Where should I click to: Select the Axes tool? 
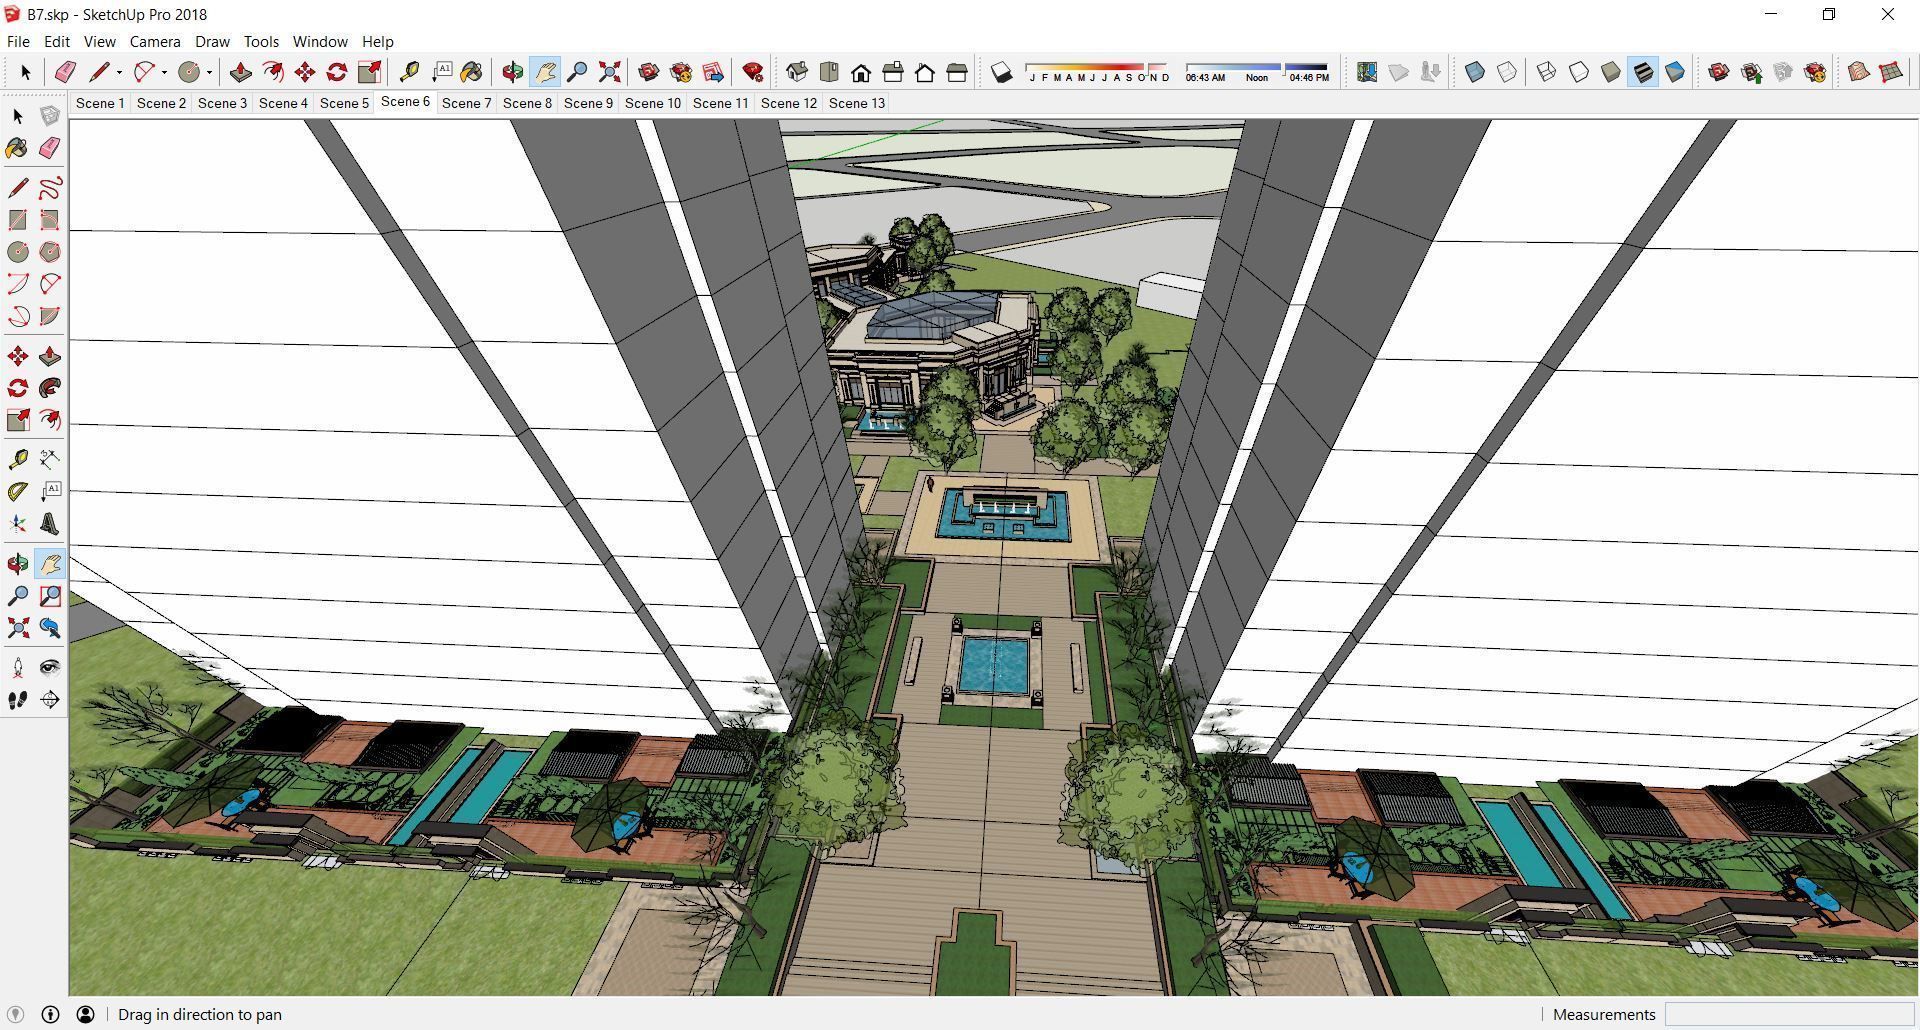(18, 524)
